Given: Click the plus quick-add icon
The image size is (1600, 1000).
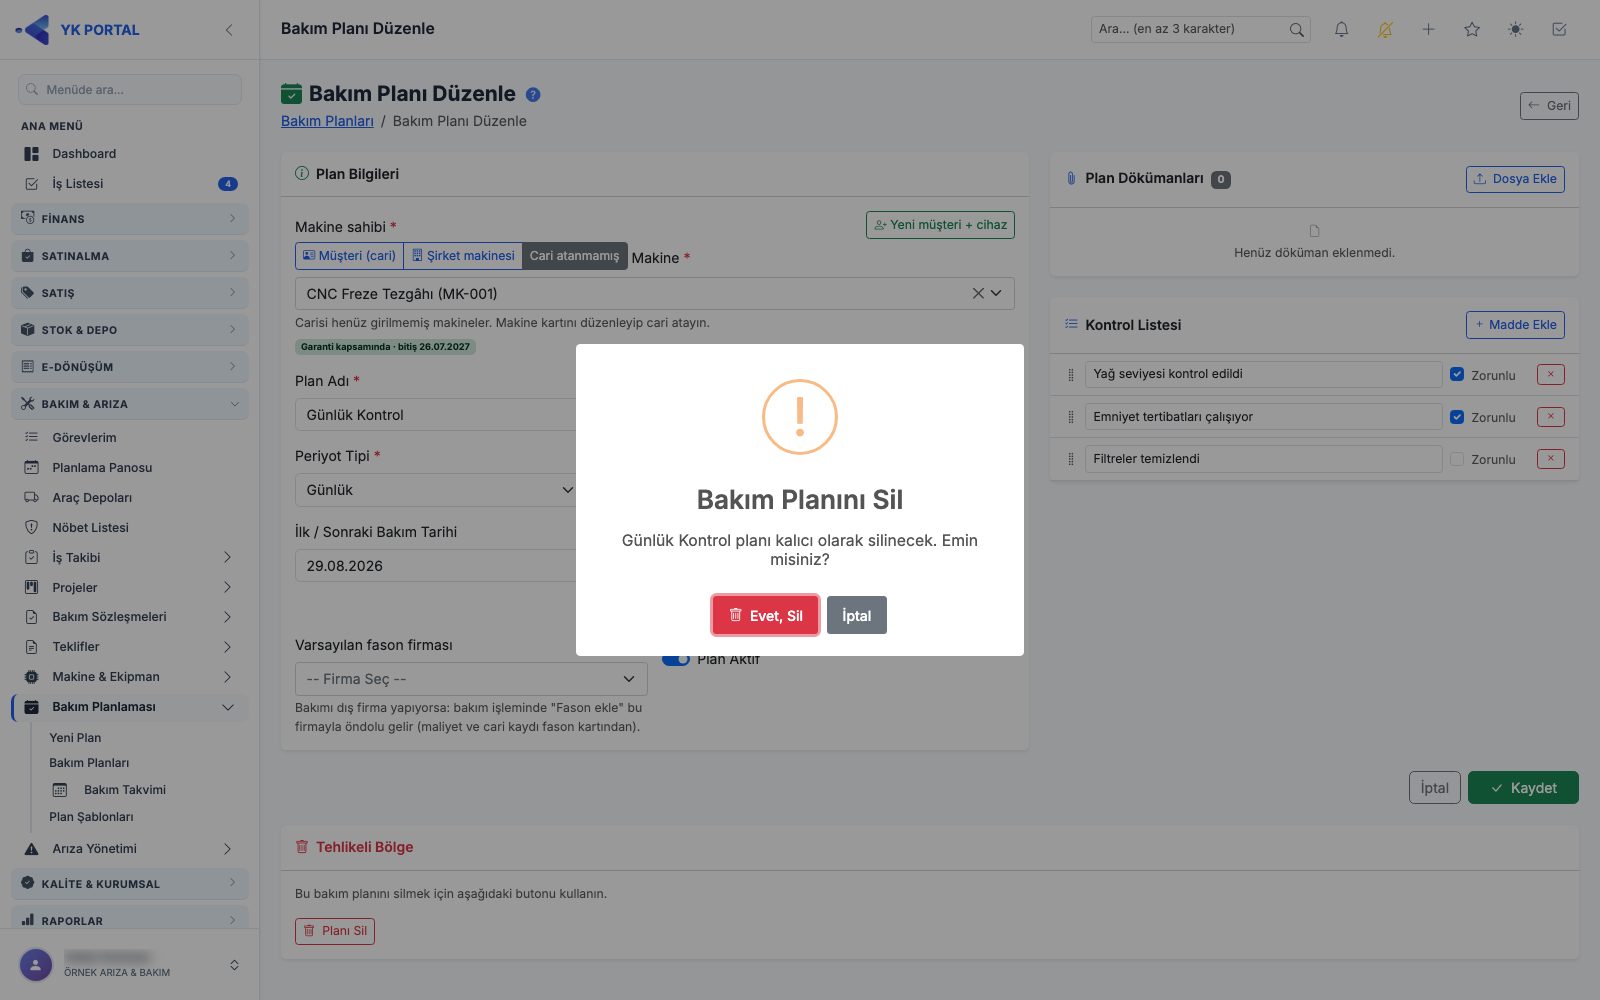Looking at the screenshot, I should [x=1428, y=29].
